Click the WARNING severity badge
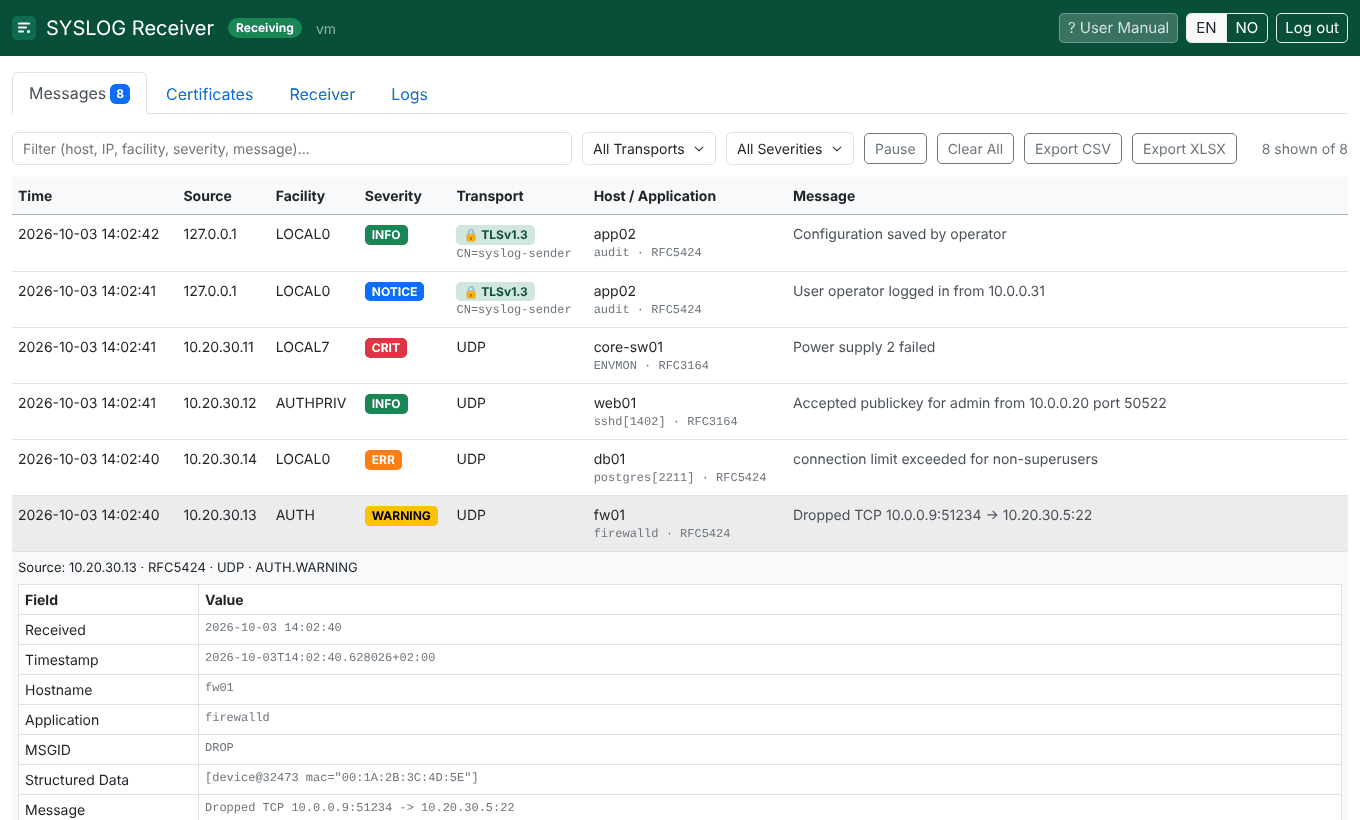Viewport: 1360px width, 820px height. pyautogui.click(x=401, y=516)
